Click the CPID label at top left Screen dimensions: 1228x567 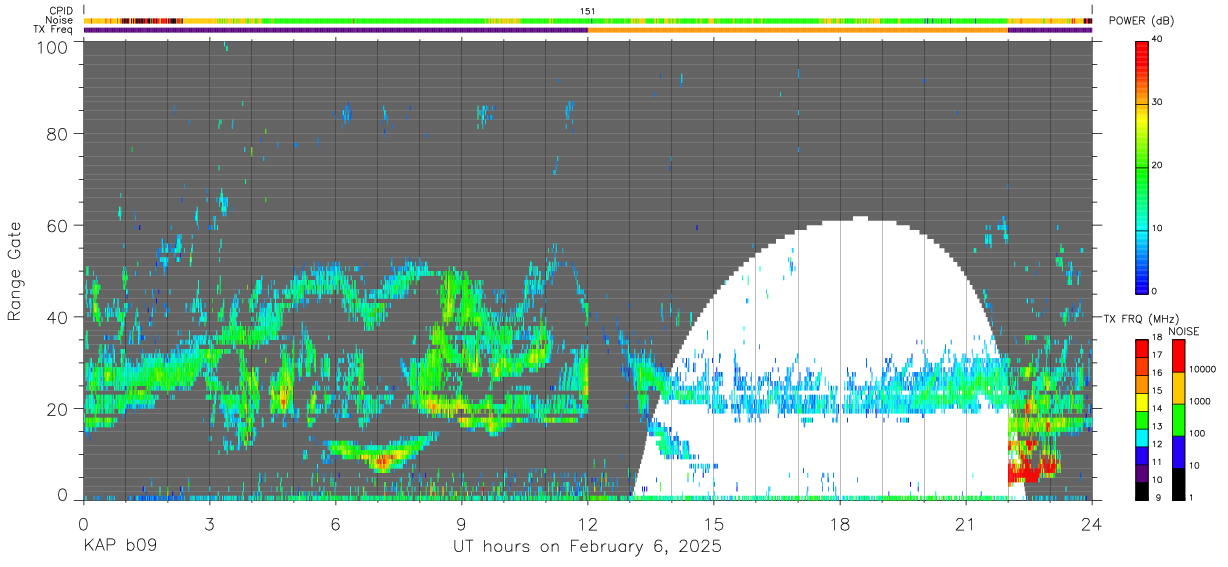point(60,11)
